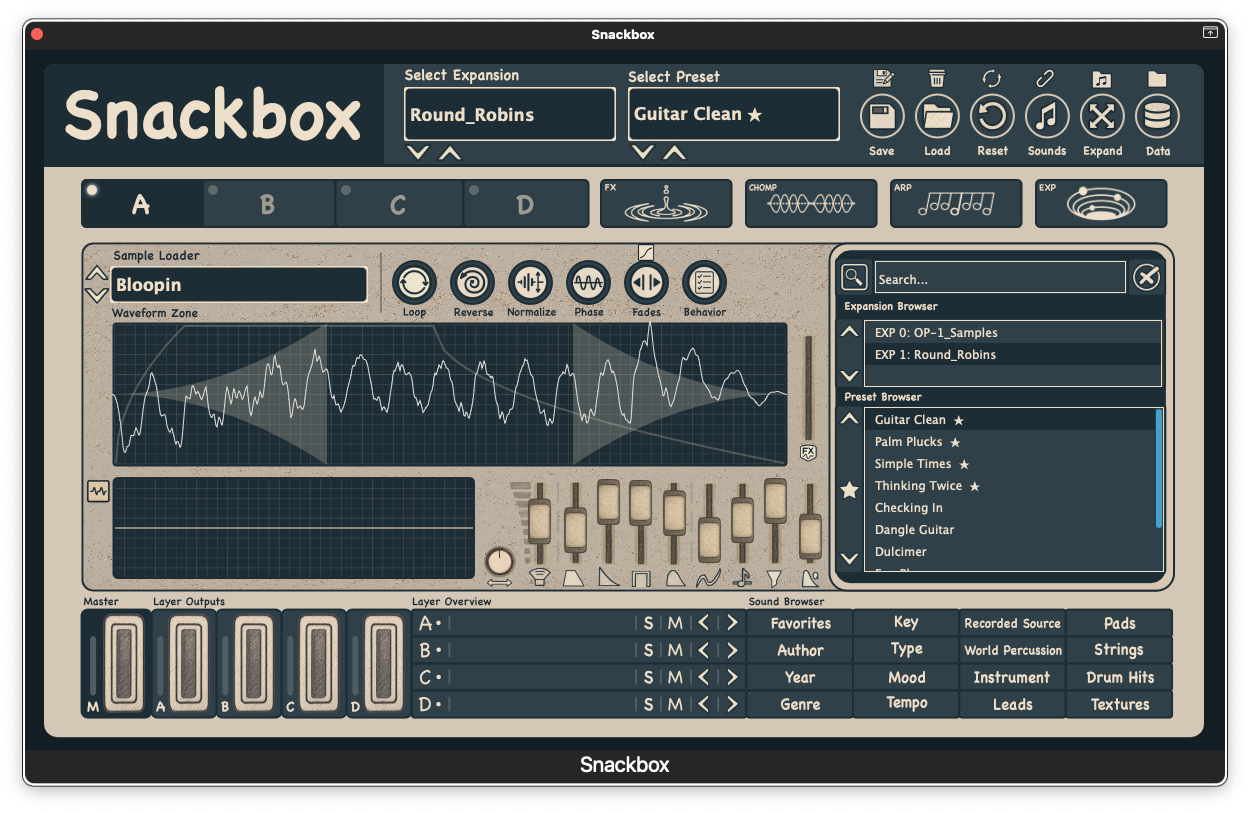Click the Reset icon button
This screenshot has height=813, width=1250.
(x=992, y=117)
